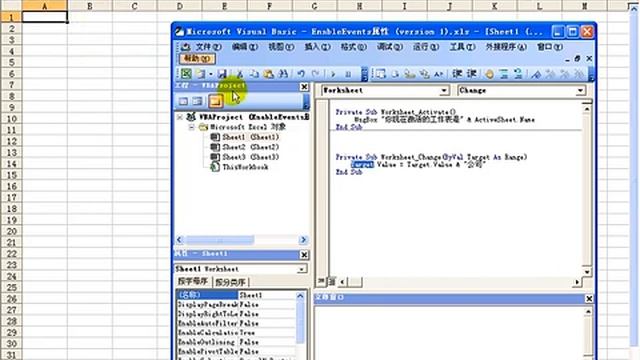Click the Comment Block icon
The height and width of the screenshot is (360, 640).
[x=504, y=74]
